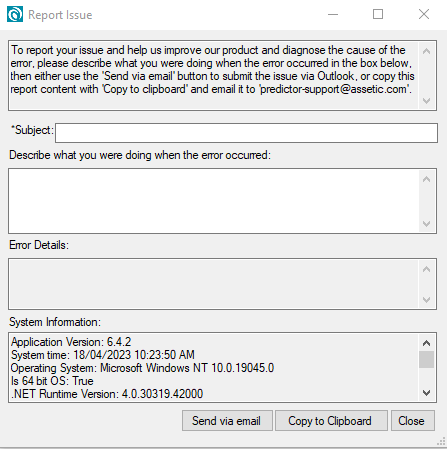
Task: Maximize the Report Issue dialog
Action: pos(378,14)
